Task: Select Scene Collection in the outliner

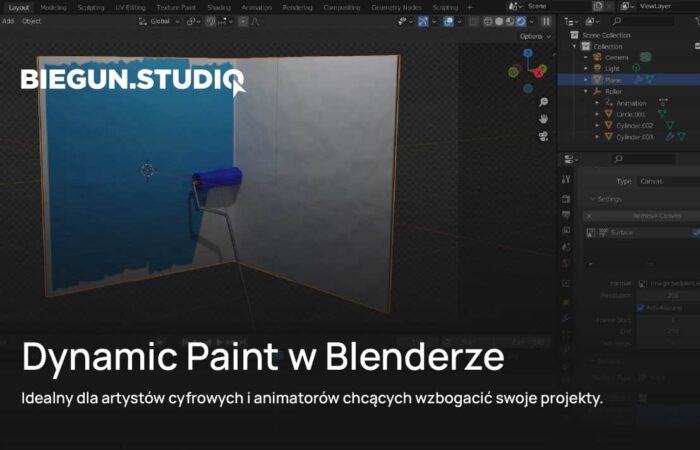Action: (x=606, y=35)
